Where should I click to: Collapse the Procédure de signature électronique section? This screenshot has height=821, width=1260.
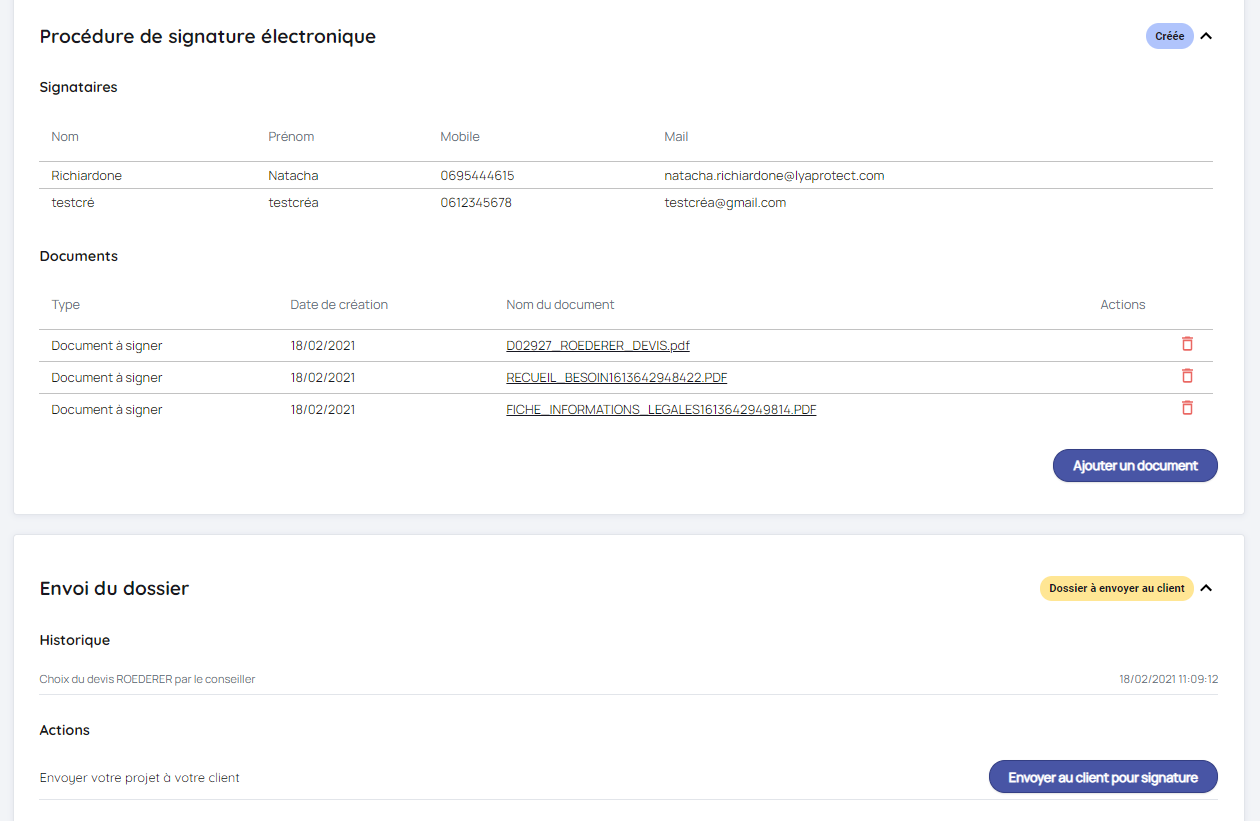click(1206, 37)
